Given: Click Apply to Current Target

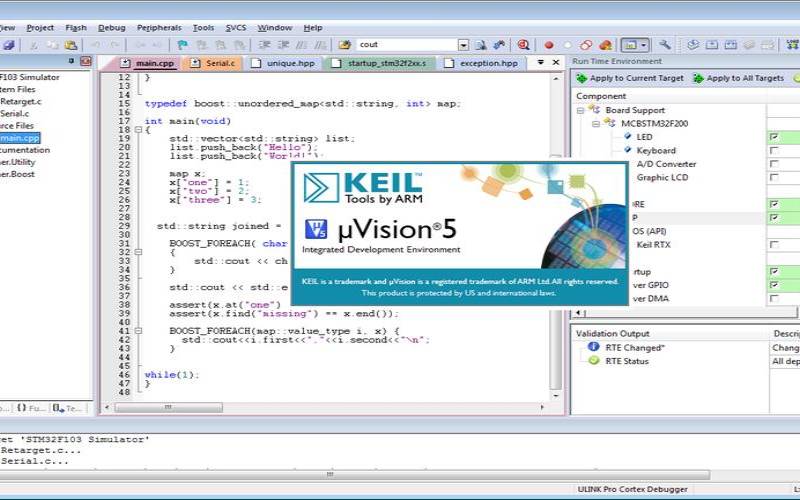Looking at the screenshot, I should pyautogui.click(x=630, y=78).
